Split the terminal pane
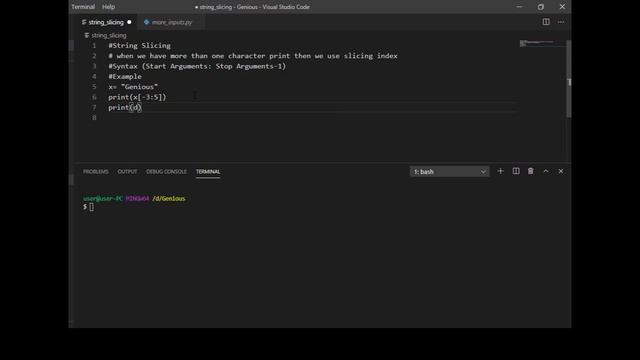 click(x=516, y=171)
